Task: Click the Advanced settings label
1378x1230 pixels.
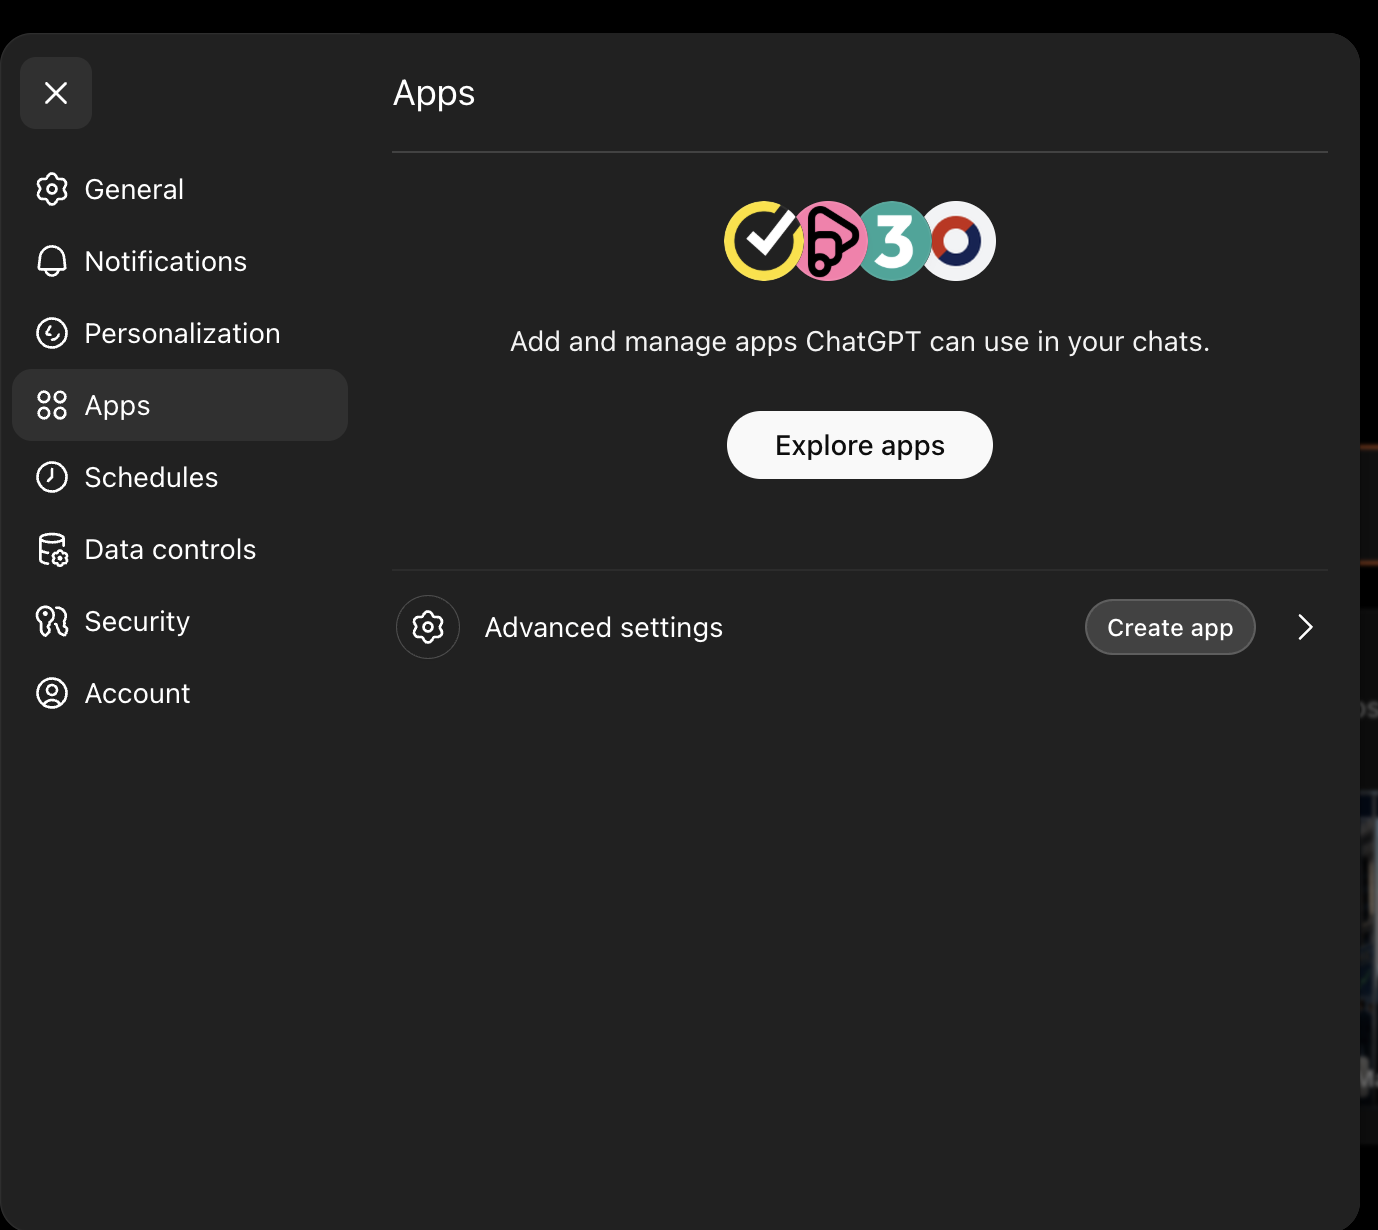Action: (x=604, y=627)
